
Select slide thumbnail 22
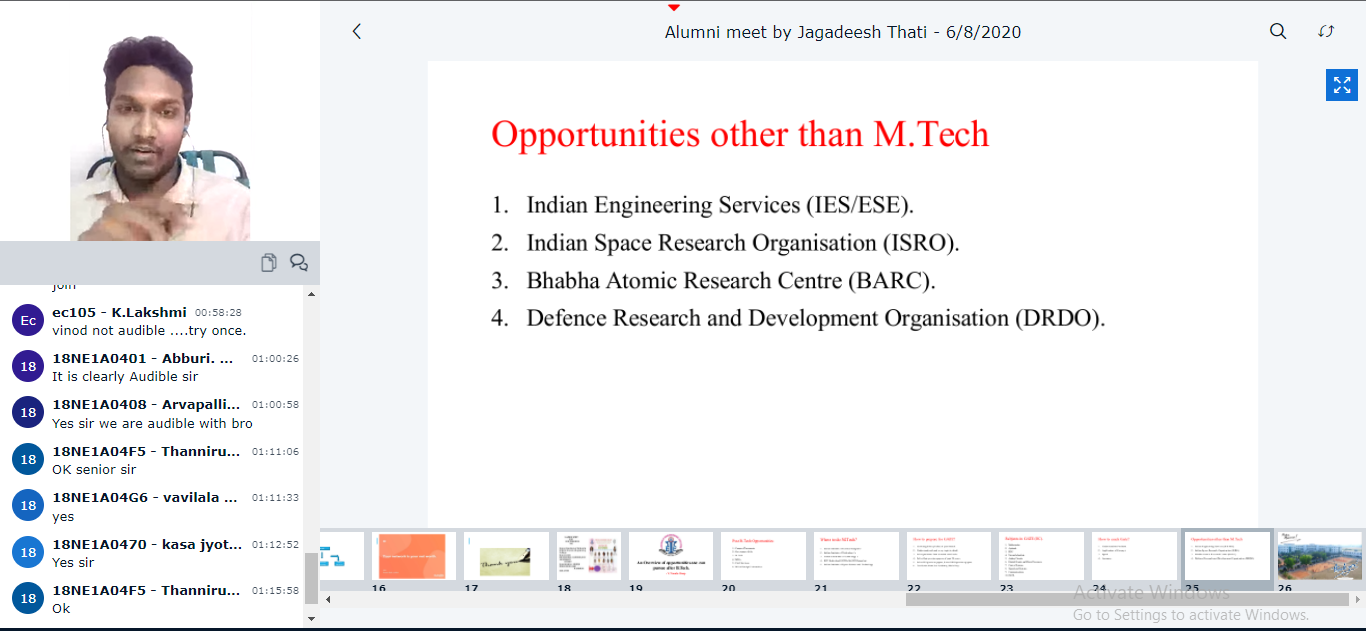point(948,556)
